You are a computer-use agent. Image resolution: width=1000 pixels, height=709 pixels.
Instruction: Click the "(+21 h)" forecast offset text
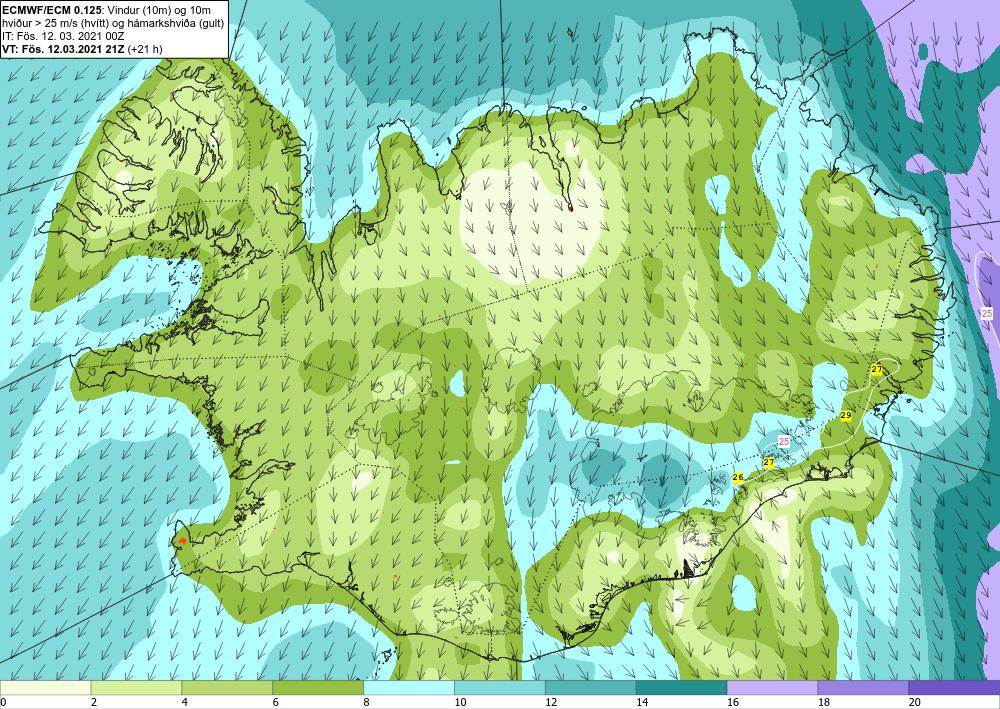coord(145,48)
